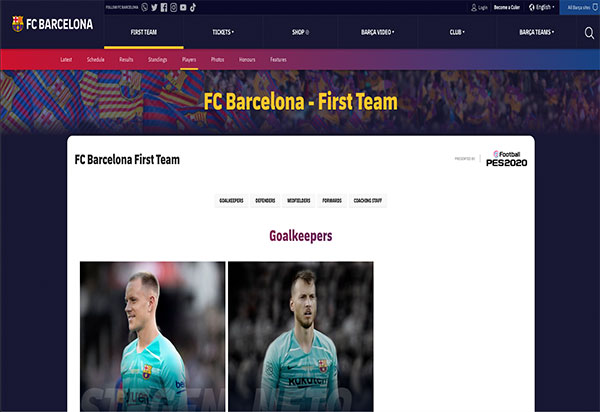The width and height of the screenshot is (600, 412).
Task: Click the Login user icon
Action: pyautogui.click(x=474, y=7)
